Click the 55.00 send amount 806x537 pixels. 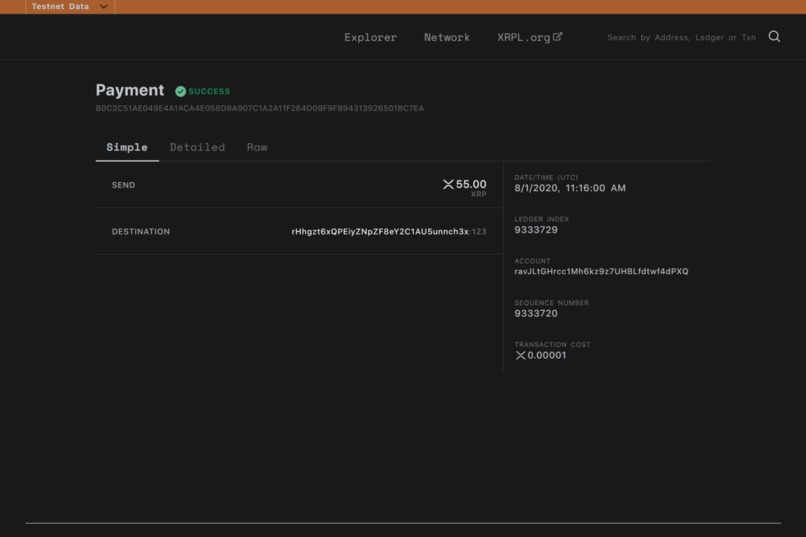point(471,184)
